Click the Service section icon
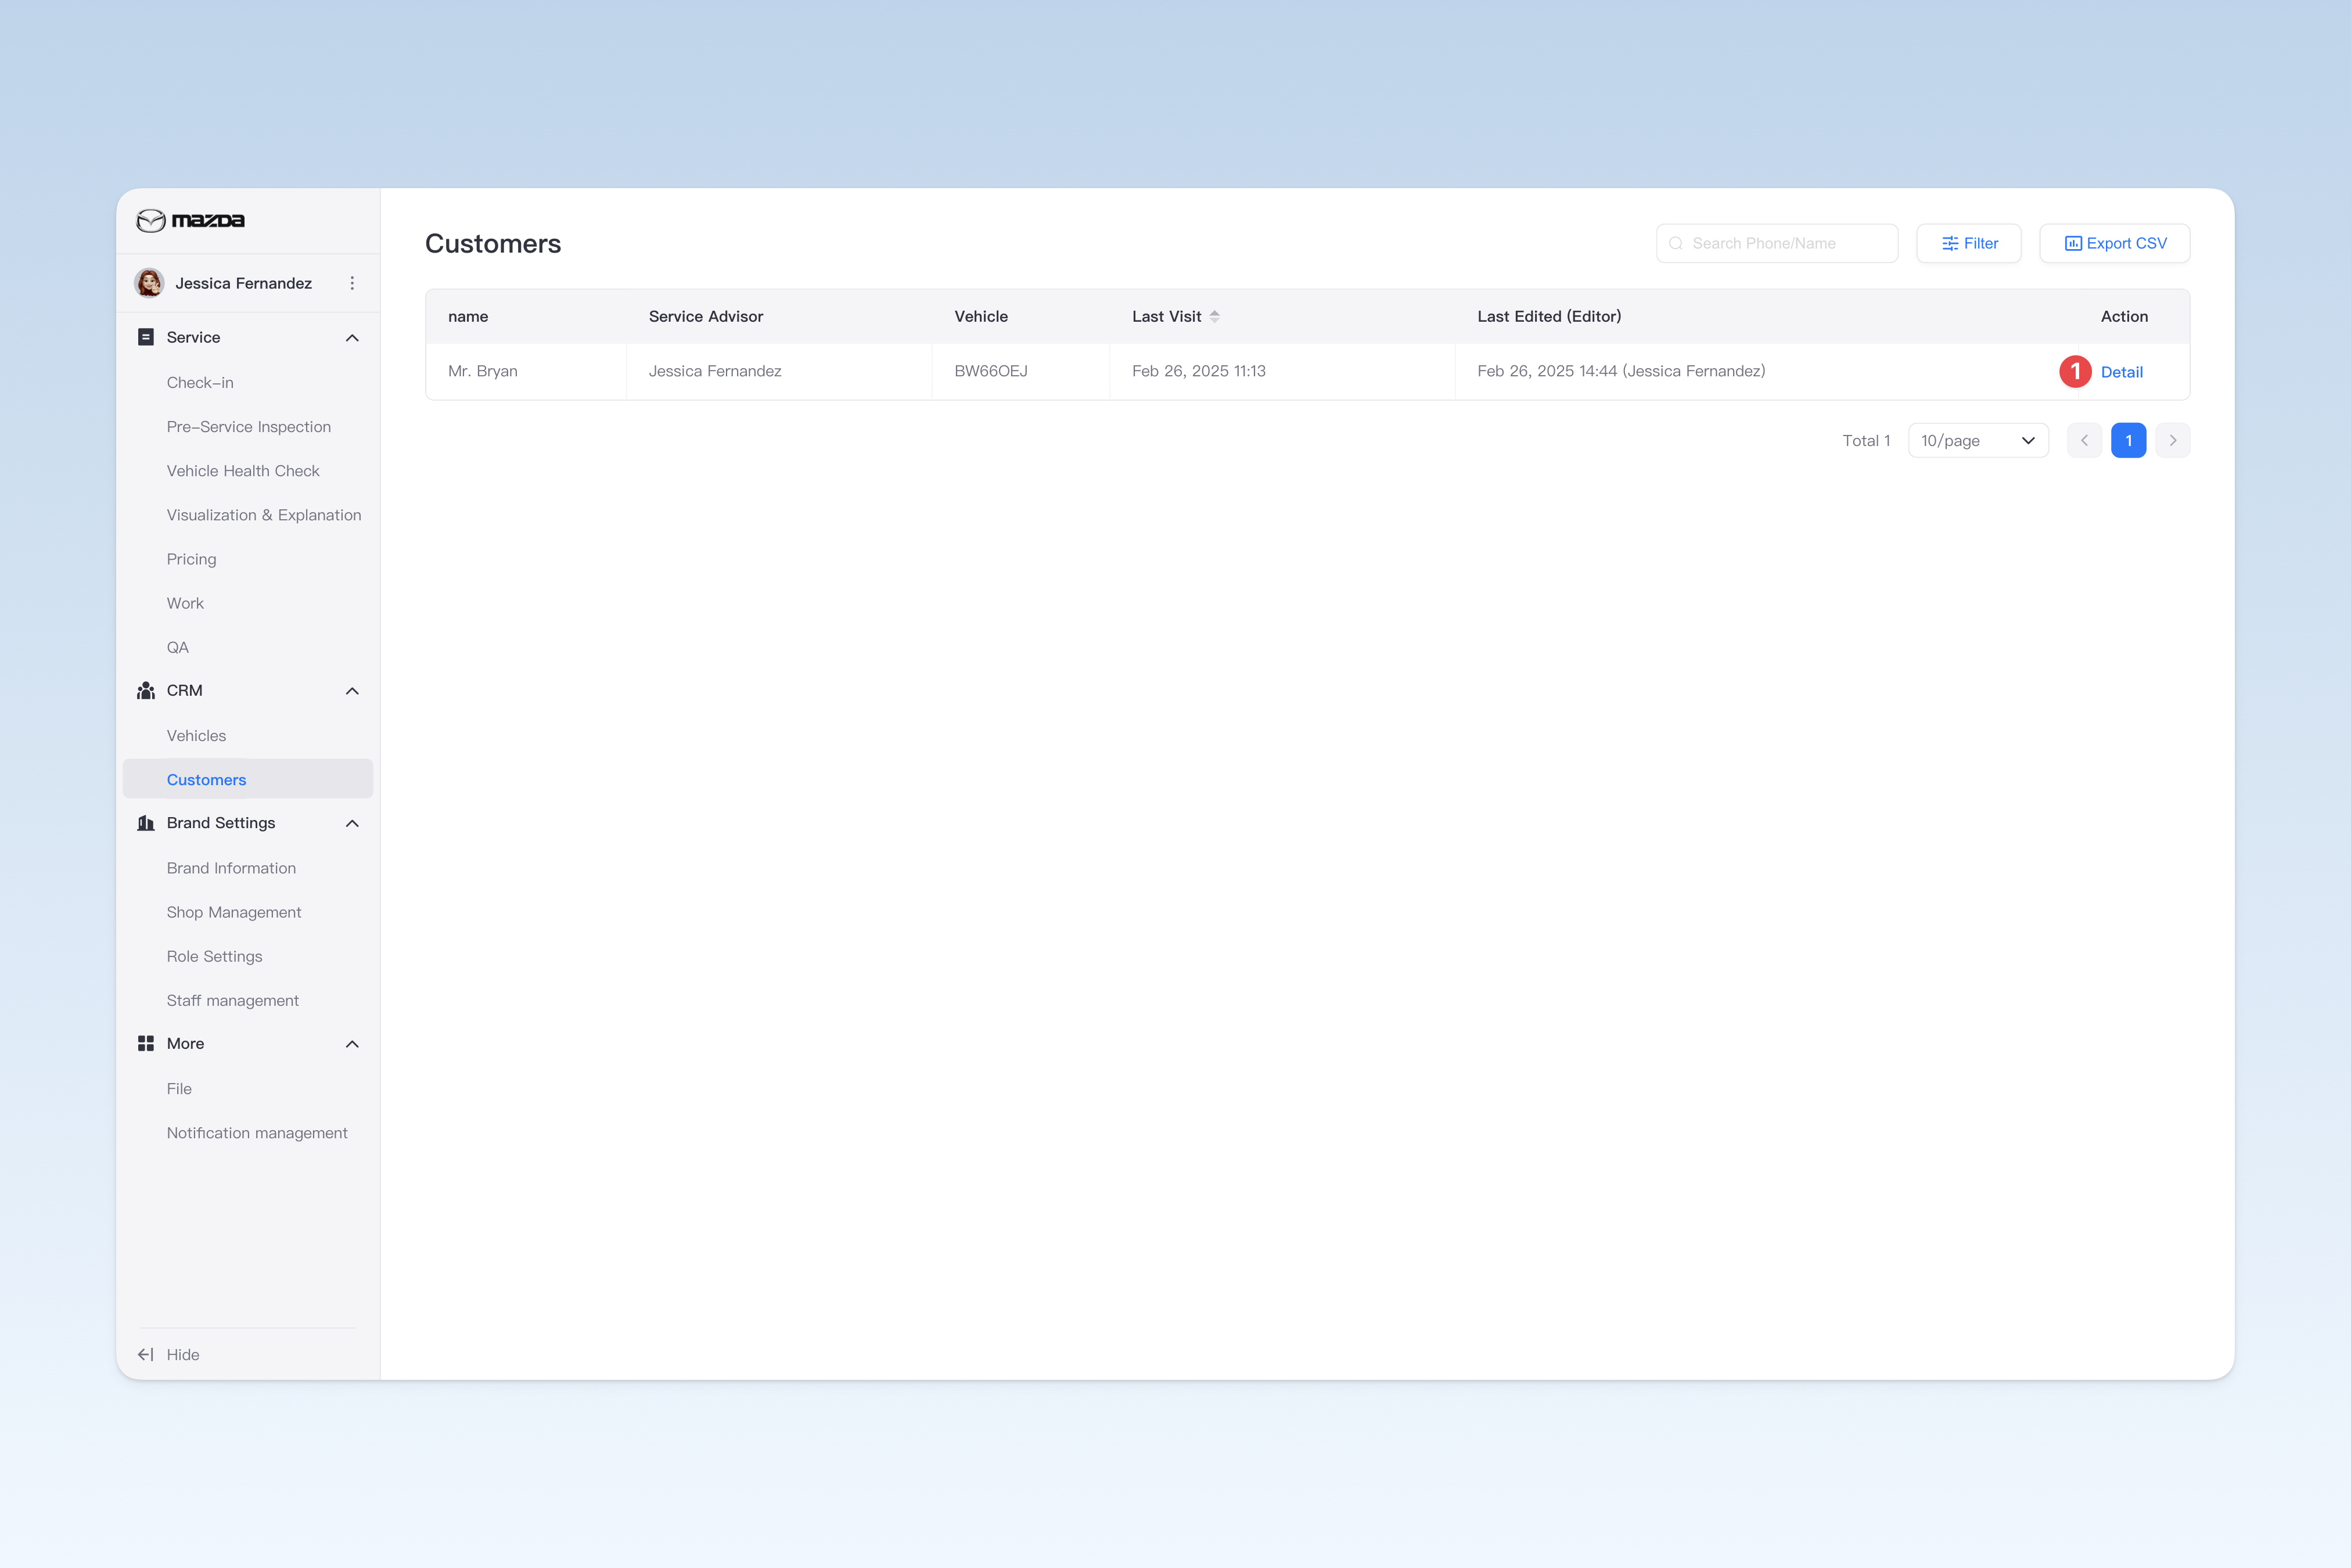 [x=146, y=337]
